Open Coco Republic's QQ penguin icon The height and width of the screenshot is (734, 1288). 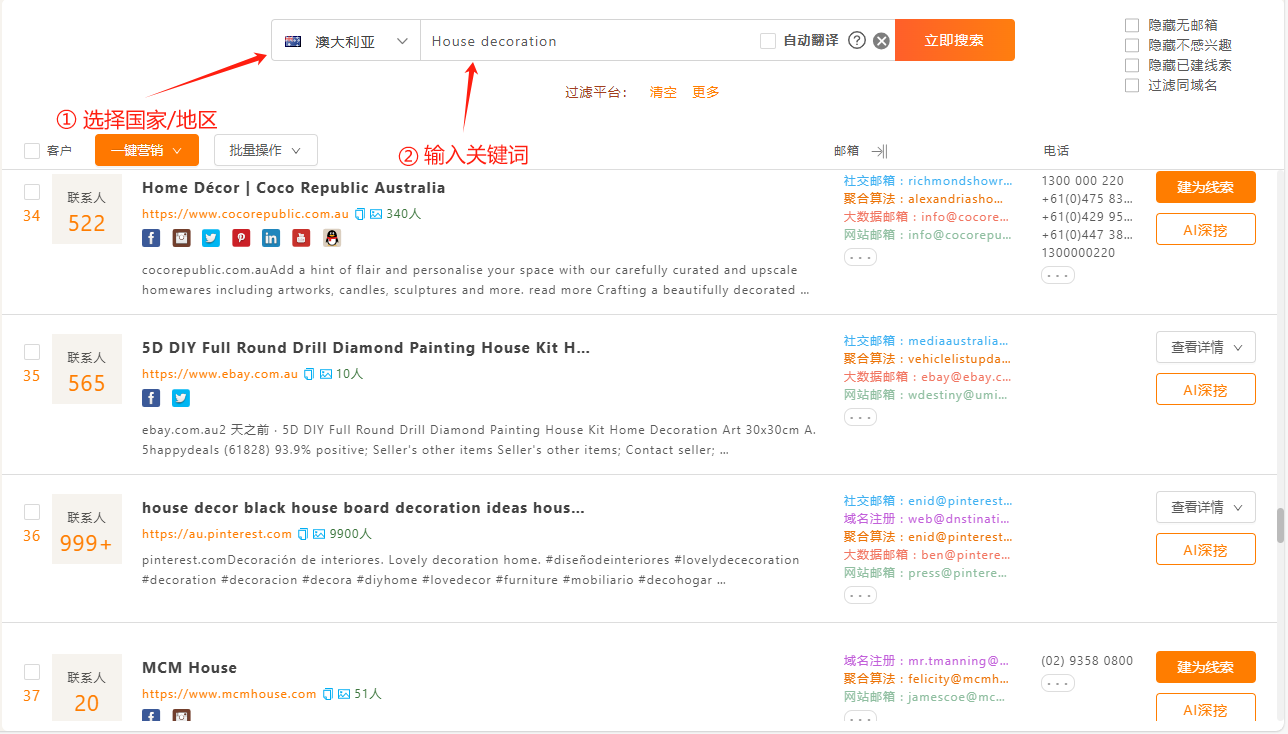point(332,238)
